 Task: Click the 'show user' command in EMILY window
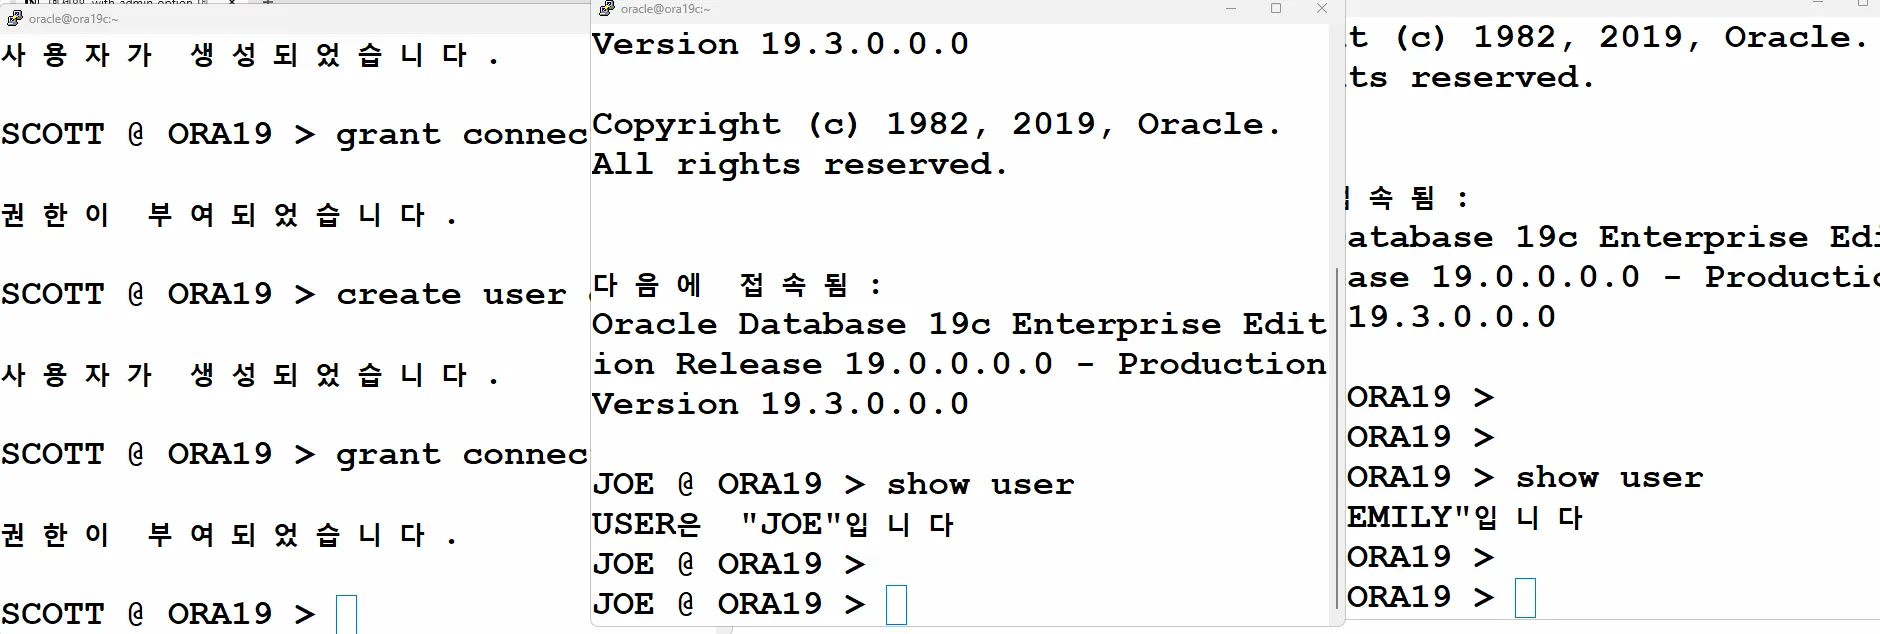click(x=1609, y=478)
